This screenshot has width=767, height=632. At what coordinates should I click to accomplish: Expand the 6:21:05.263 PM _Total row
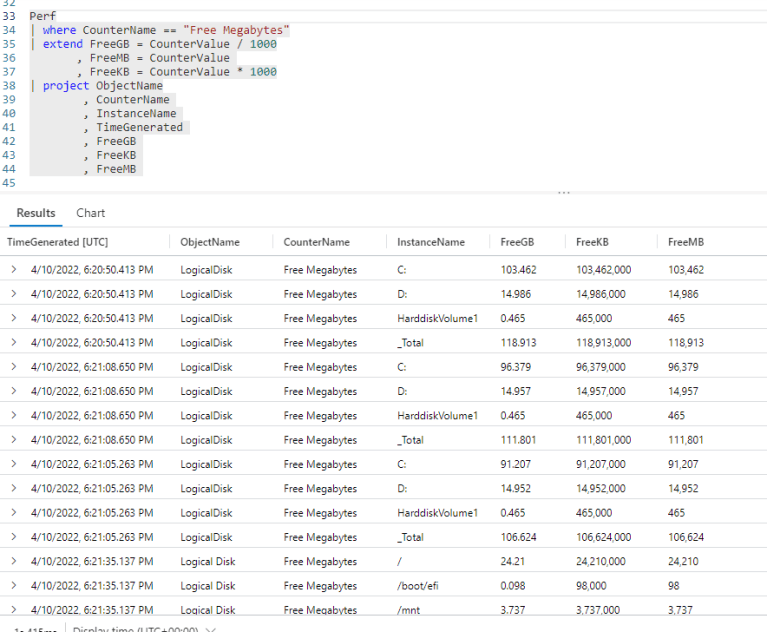14,537
